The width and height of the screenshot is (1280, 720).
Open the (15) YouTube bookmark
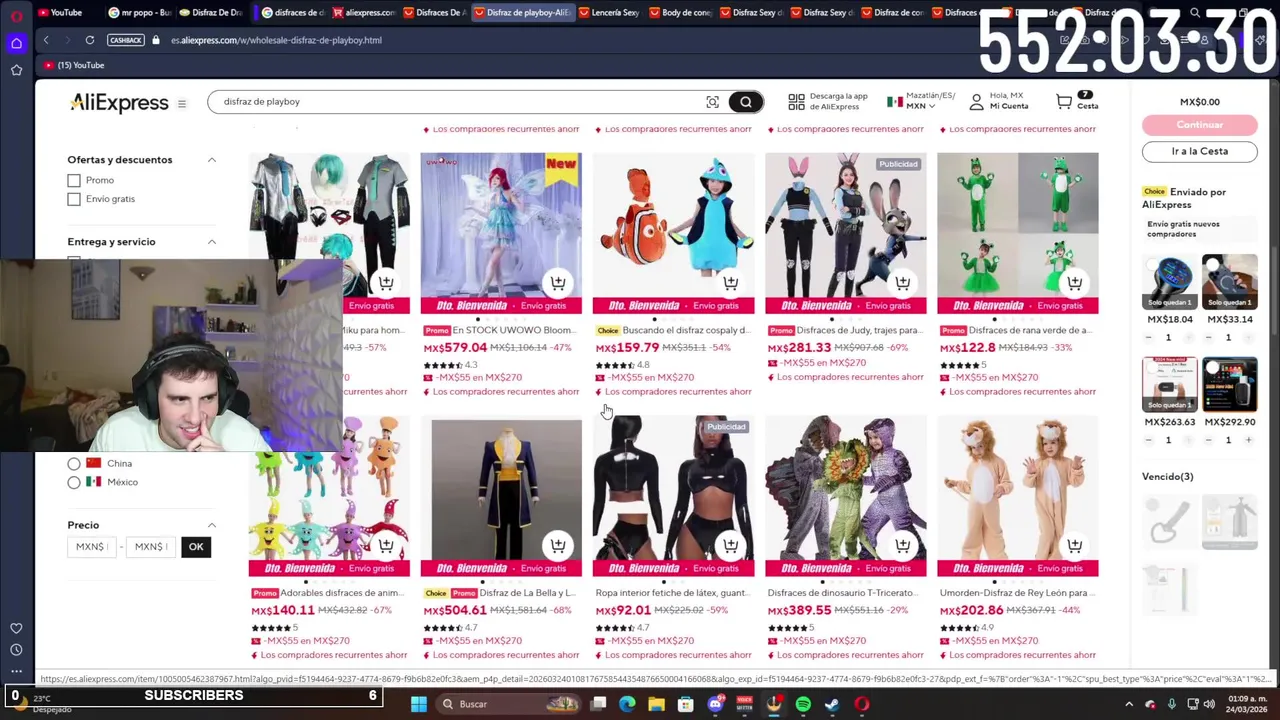pos(74,65)
